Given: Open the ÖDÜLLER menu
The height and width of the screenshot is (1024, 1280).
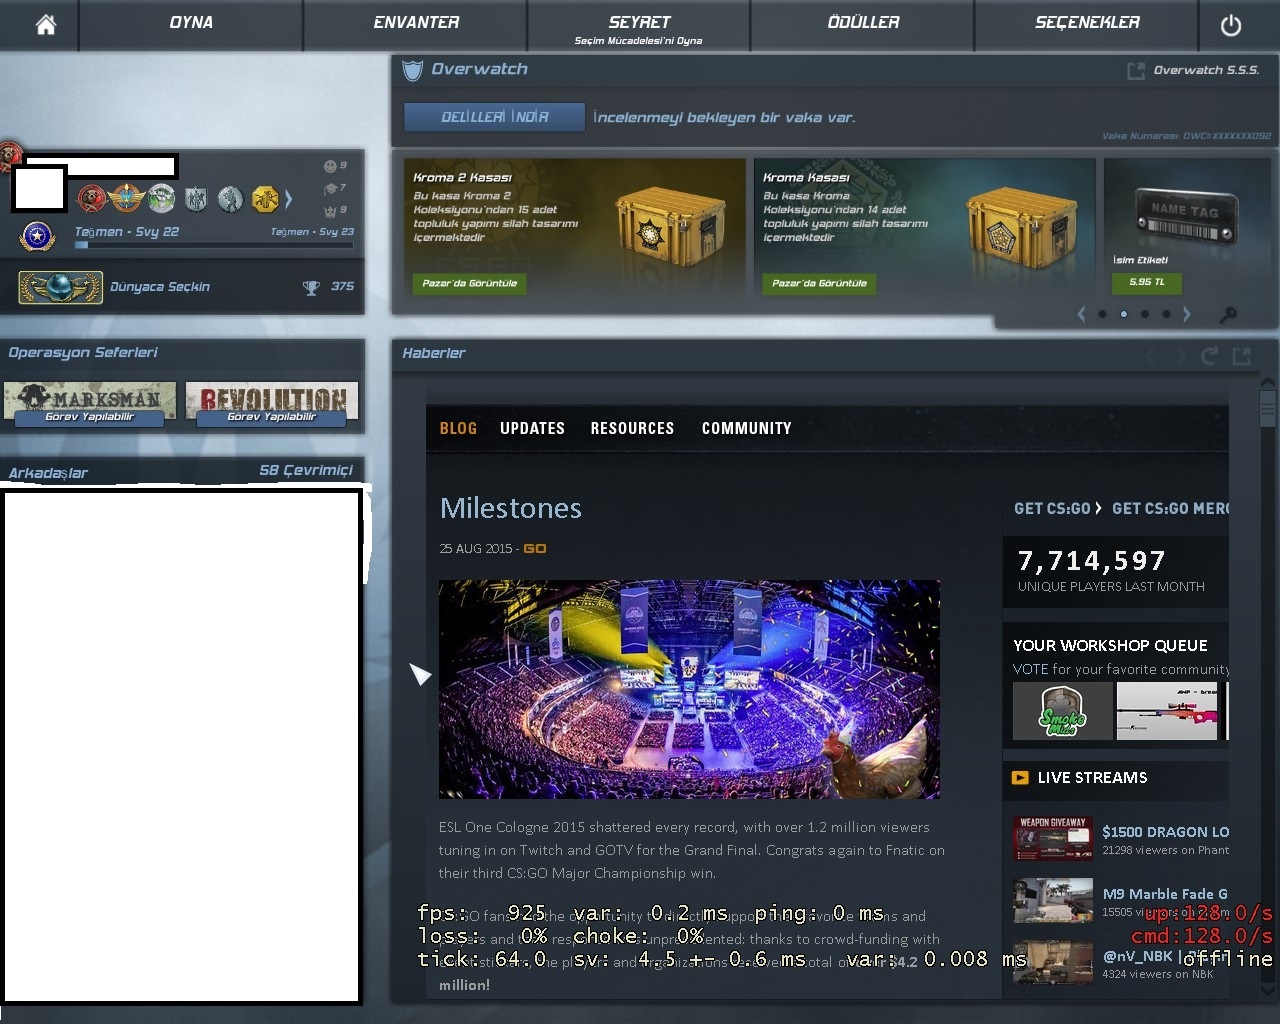Looking at the screenshot, I should coord(863,23).
